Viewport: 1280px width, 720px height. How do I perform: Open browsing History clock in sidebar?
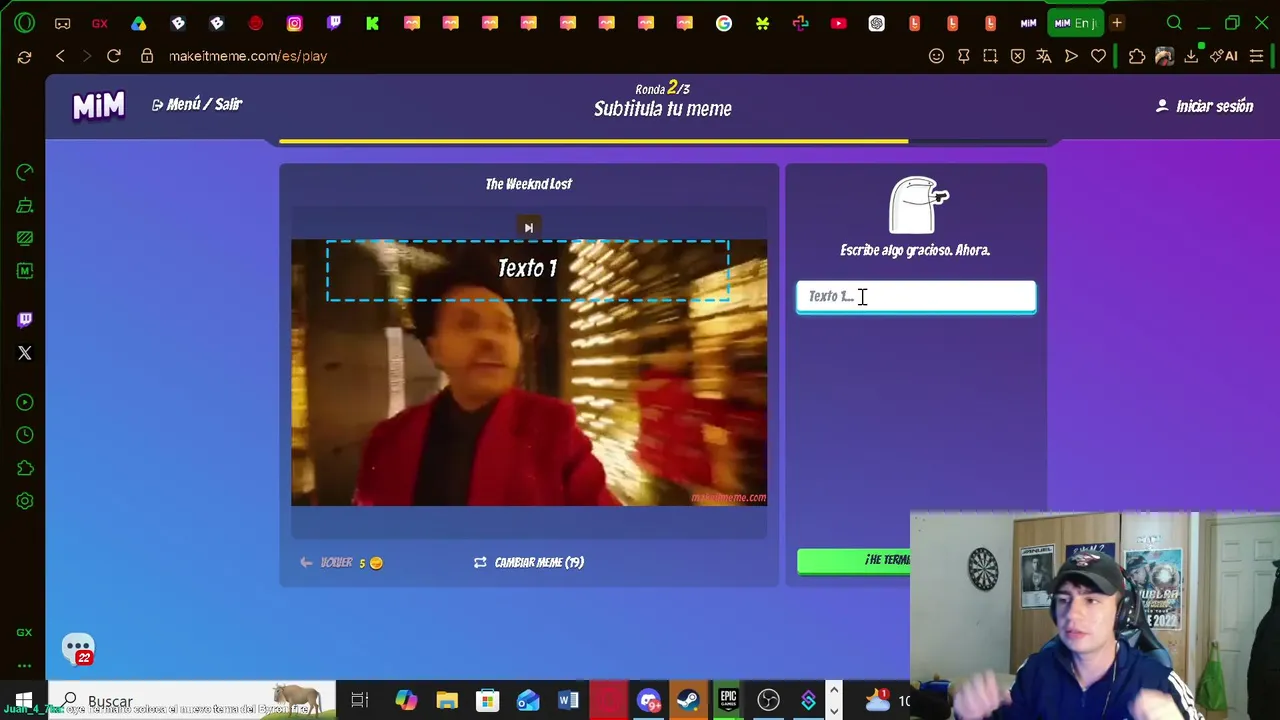[25, 435]
